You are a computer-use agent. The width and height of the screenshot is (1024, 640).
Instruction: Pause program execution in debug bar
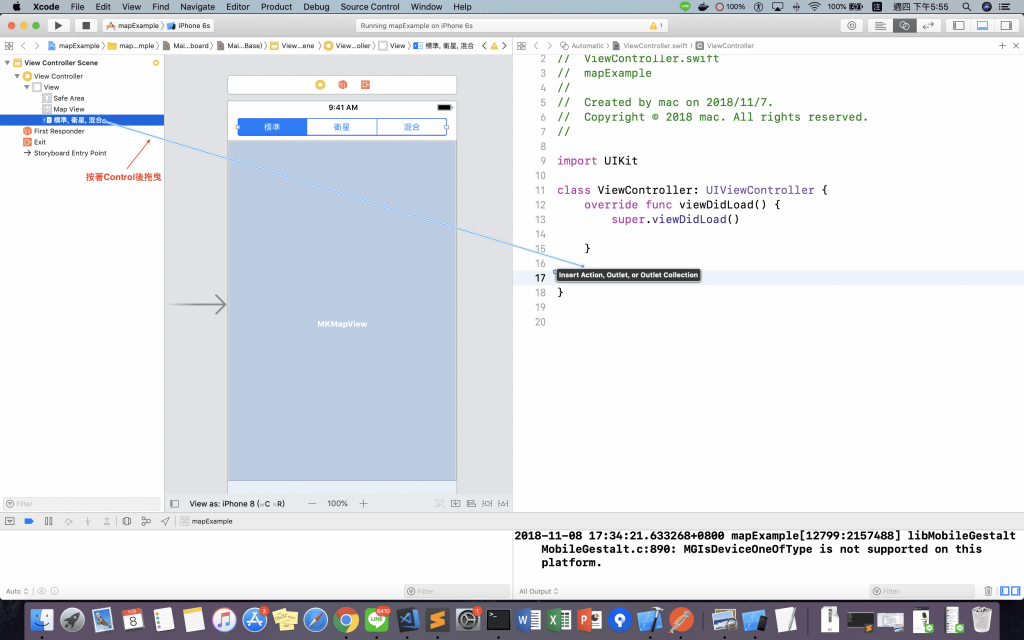(x=48, y=521)
